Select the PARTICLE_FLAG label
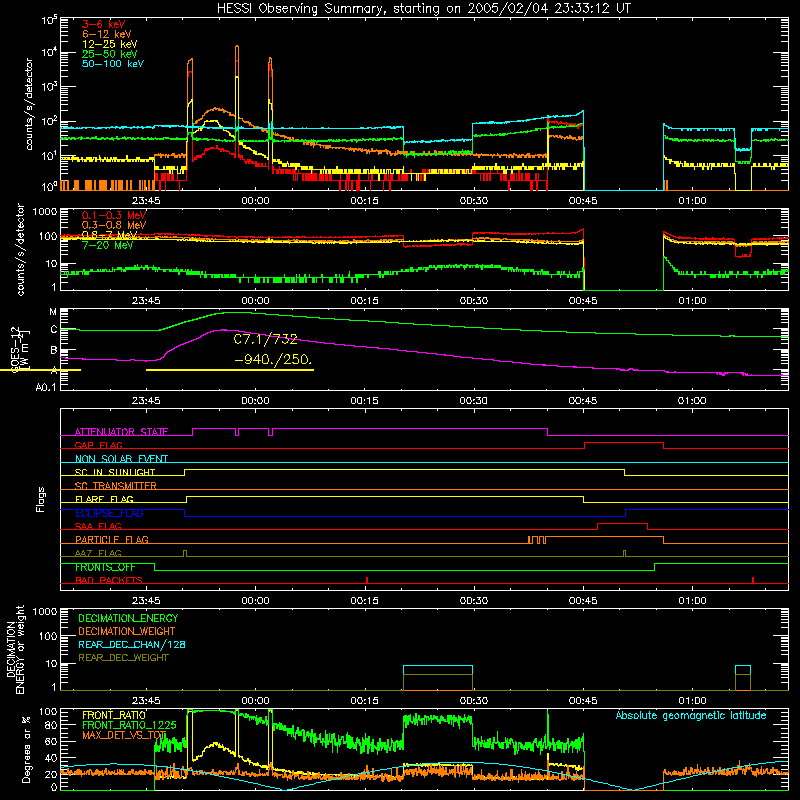This screenshot has height=800, width=800. pos(112,539)
